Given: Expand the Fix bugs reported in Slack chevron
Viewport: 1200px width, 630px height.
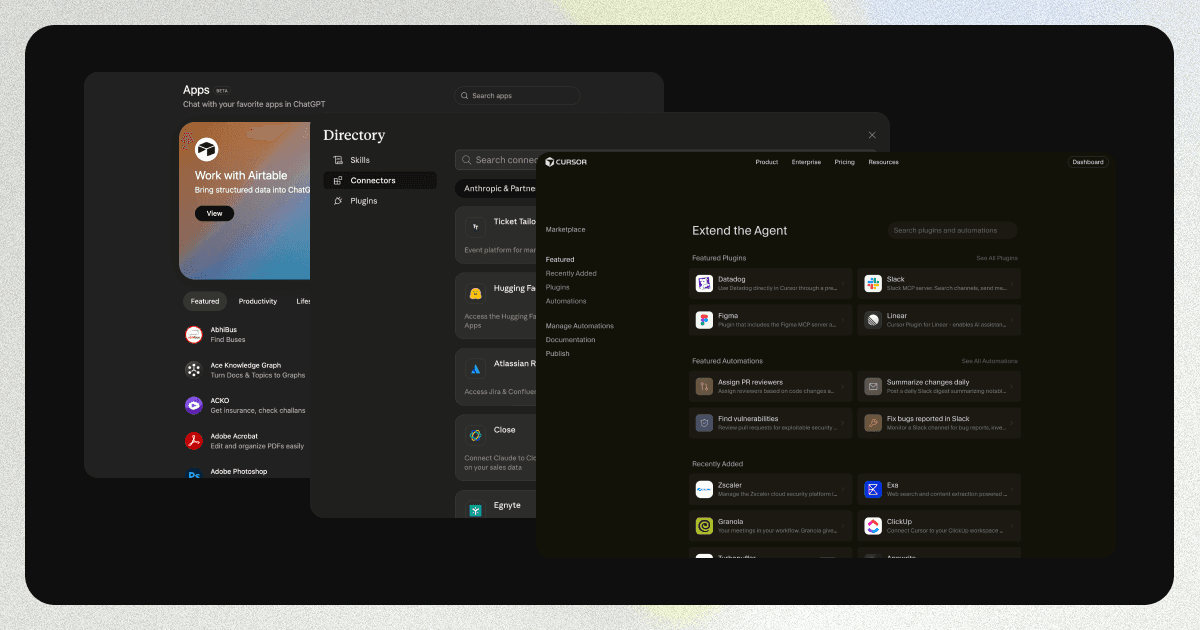Looking at the screenshot, I should pos(1012,423).
